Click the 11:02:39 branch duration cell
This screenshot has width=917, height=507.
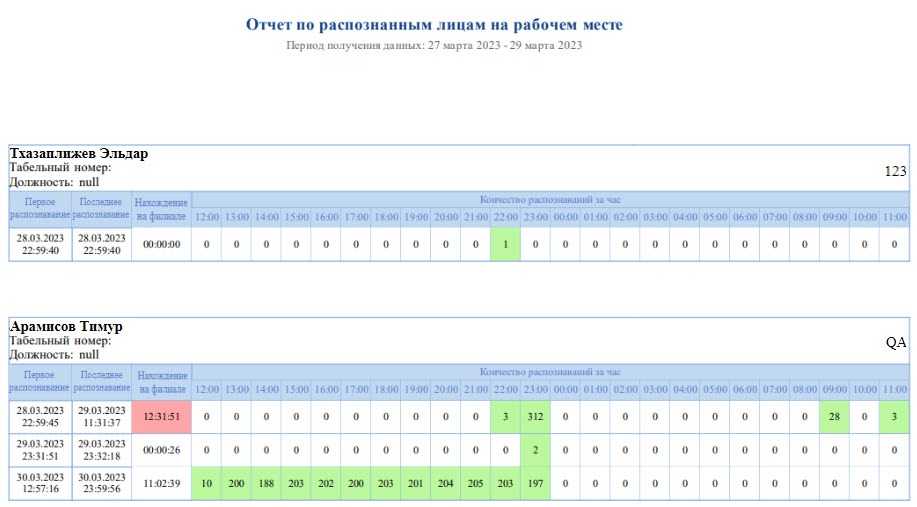(x=161, y=483)
